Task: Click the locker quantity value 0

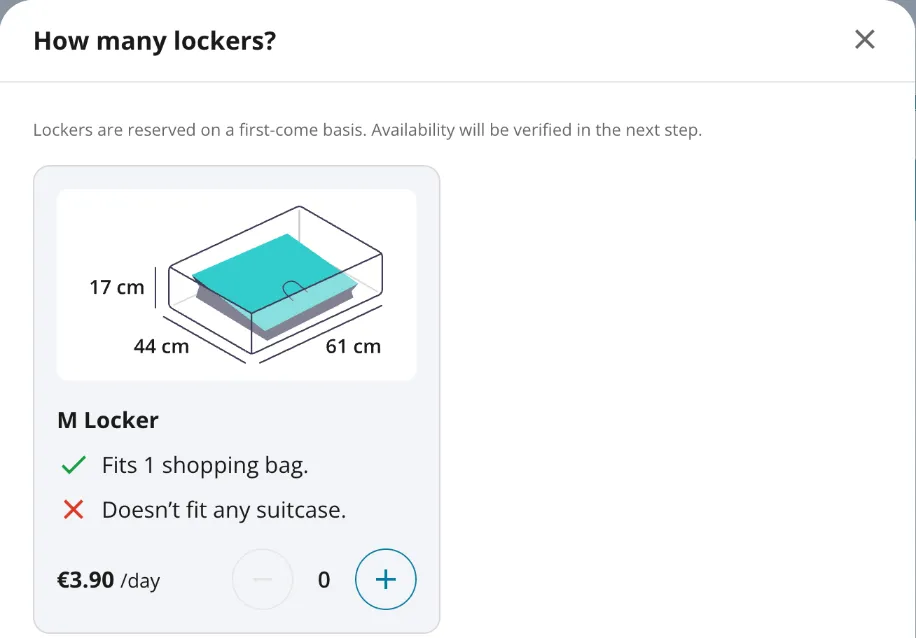Action: (x=324, y=580)
